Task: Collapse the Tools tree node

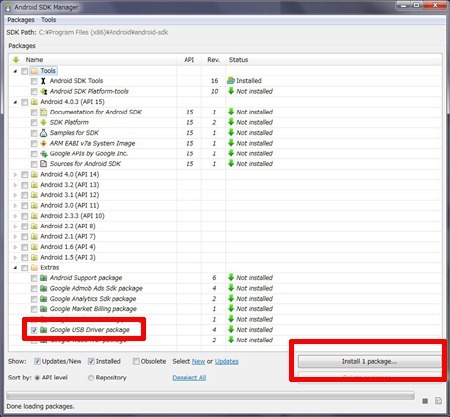Action: pyautogui.click(x=15, y=71)
